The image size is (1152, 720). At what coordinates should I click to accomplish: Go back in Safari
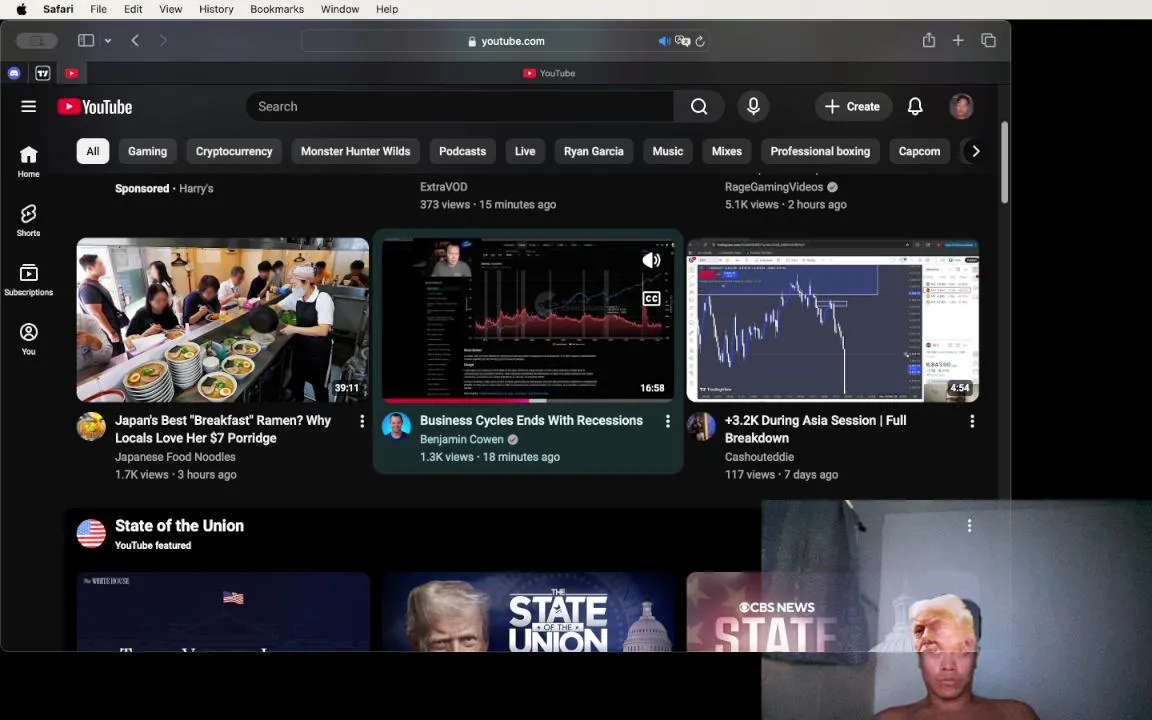(135, 40)
